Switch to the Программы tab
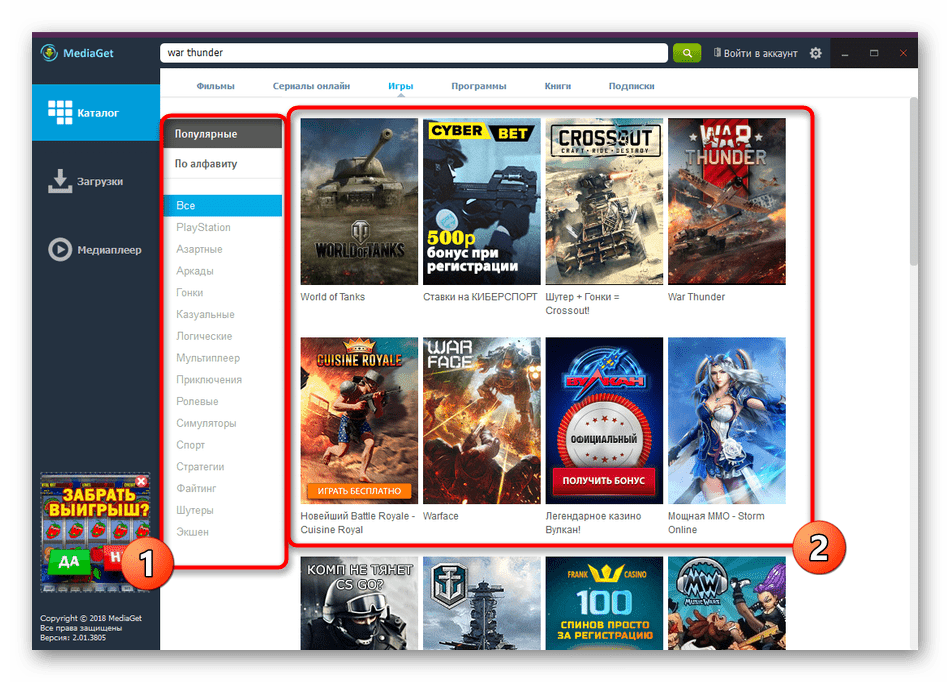Image resolution: width=950 pixels, height=682 pixels. tap(479, 86)
